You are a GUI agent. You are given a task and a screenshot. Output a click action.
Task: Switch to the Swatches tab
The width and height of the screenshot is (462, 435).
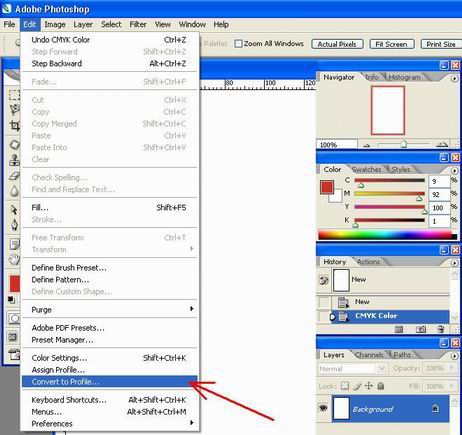[x=366, y=169]
